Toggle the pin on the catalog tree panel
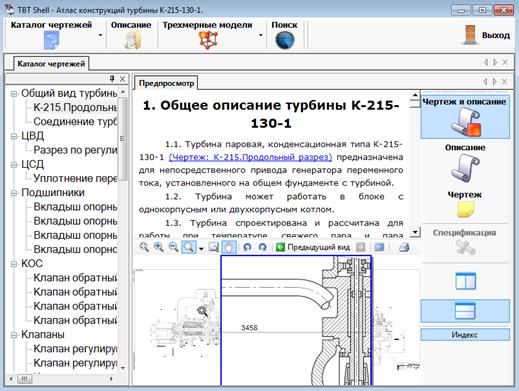Image resolution: width=519 pixels, height=391 pixels. (x=112, y=79)
